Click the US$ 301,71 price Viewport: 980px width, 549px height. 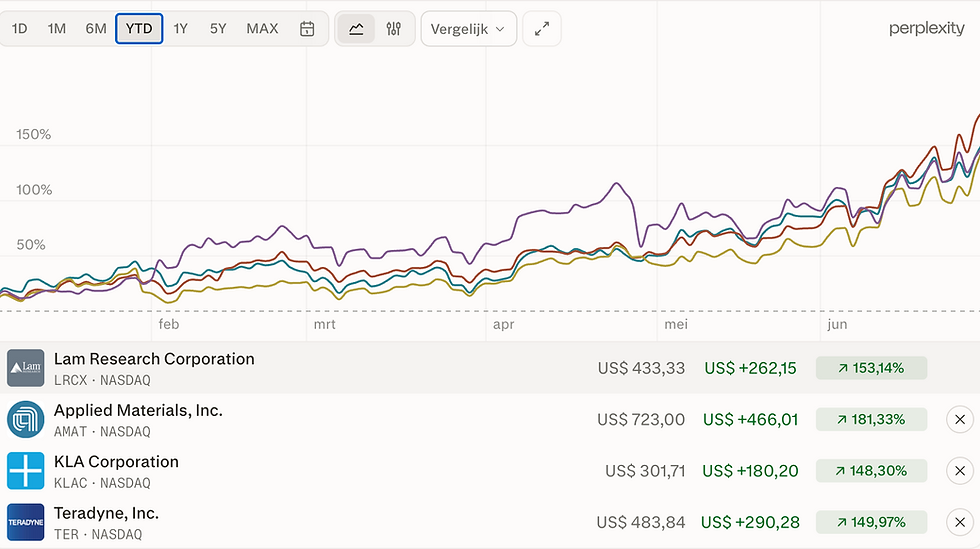pos(645,471)
